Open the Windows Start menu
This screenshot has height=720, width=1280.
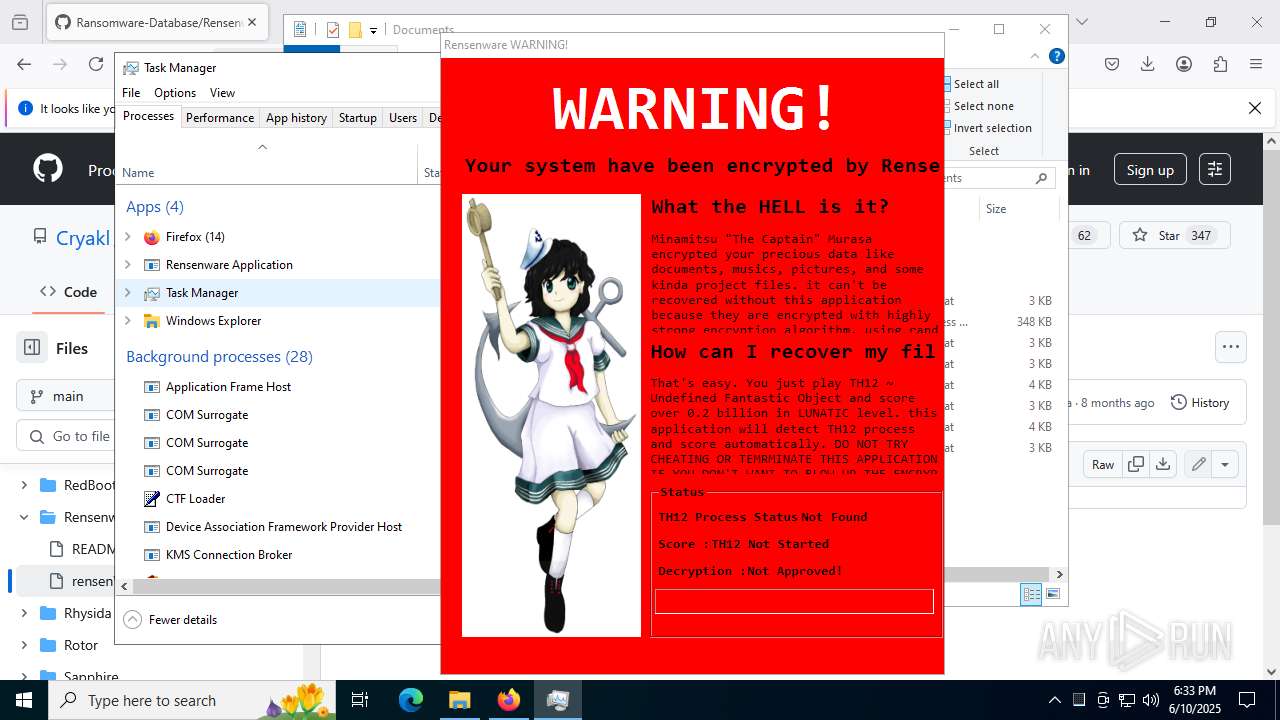coord(23,700)
